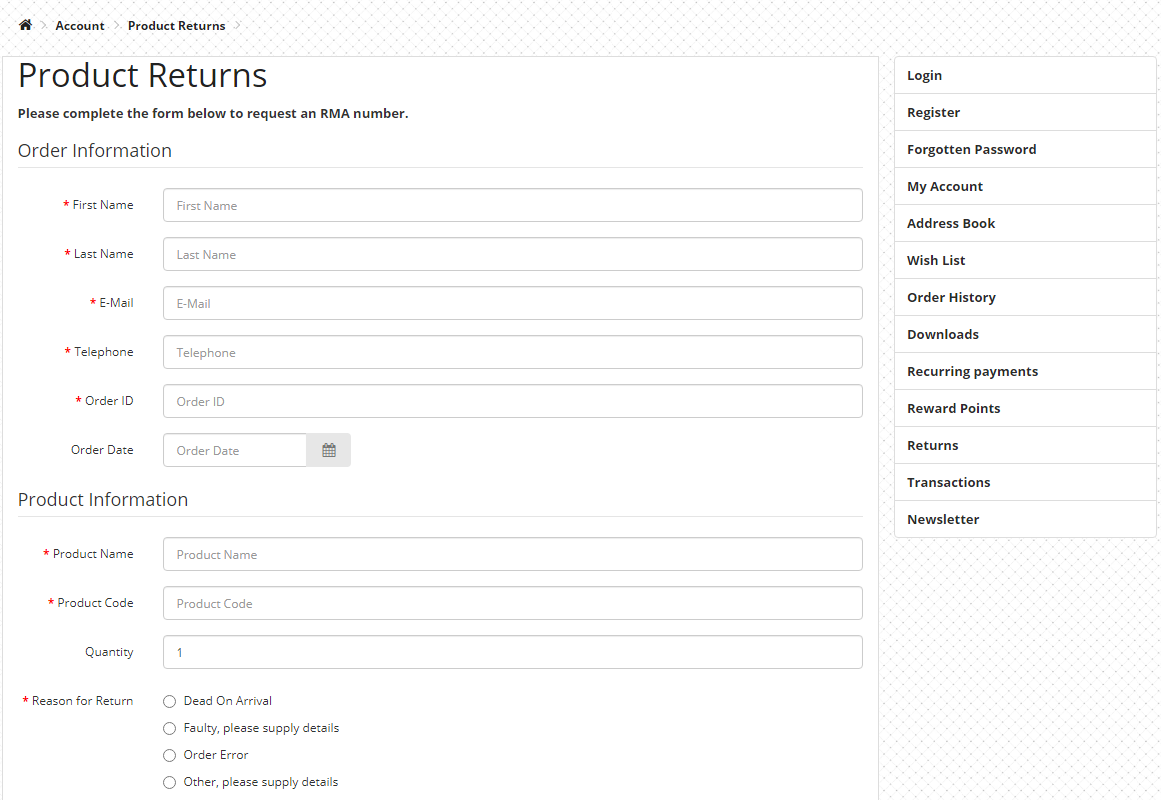Click into the E-Mail input field

pos(512,303)
